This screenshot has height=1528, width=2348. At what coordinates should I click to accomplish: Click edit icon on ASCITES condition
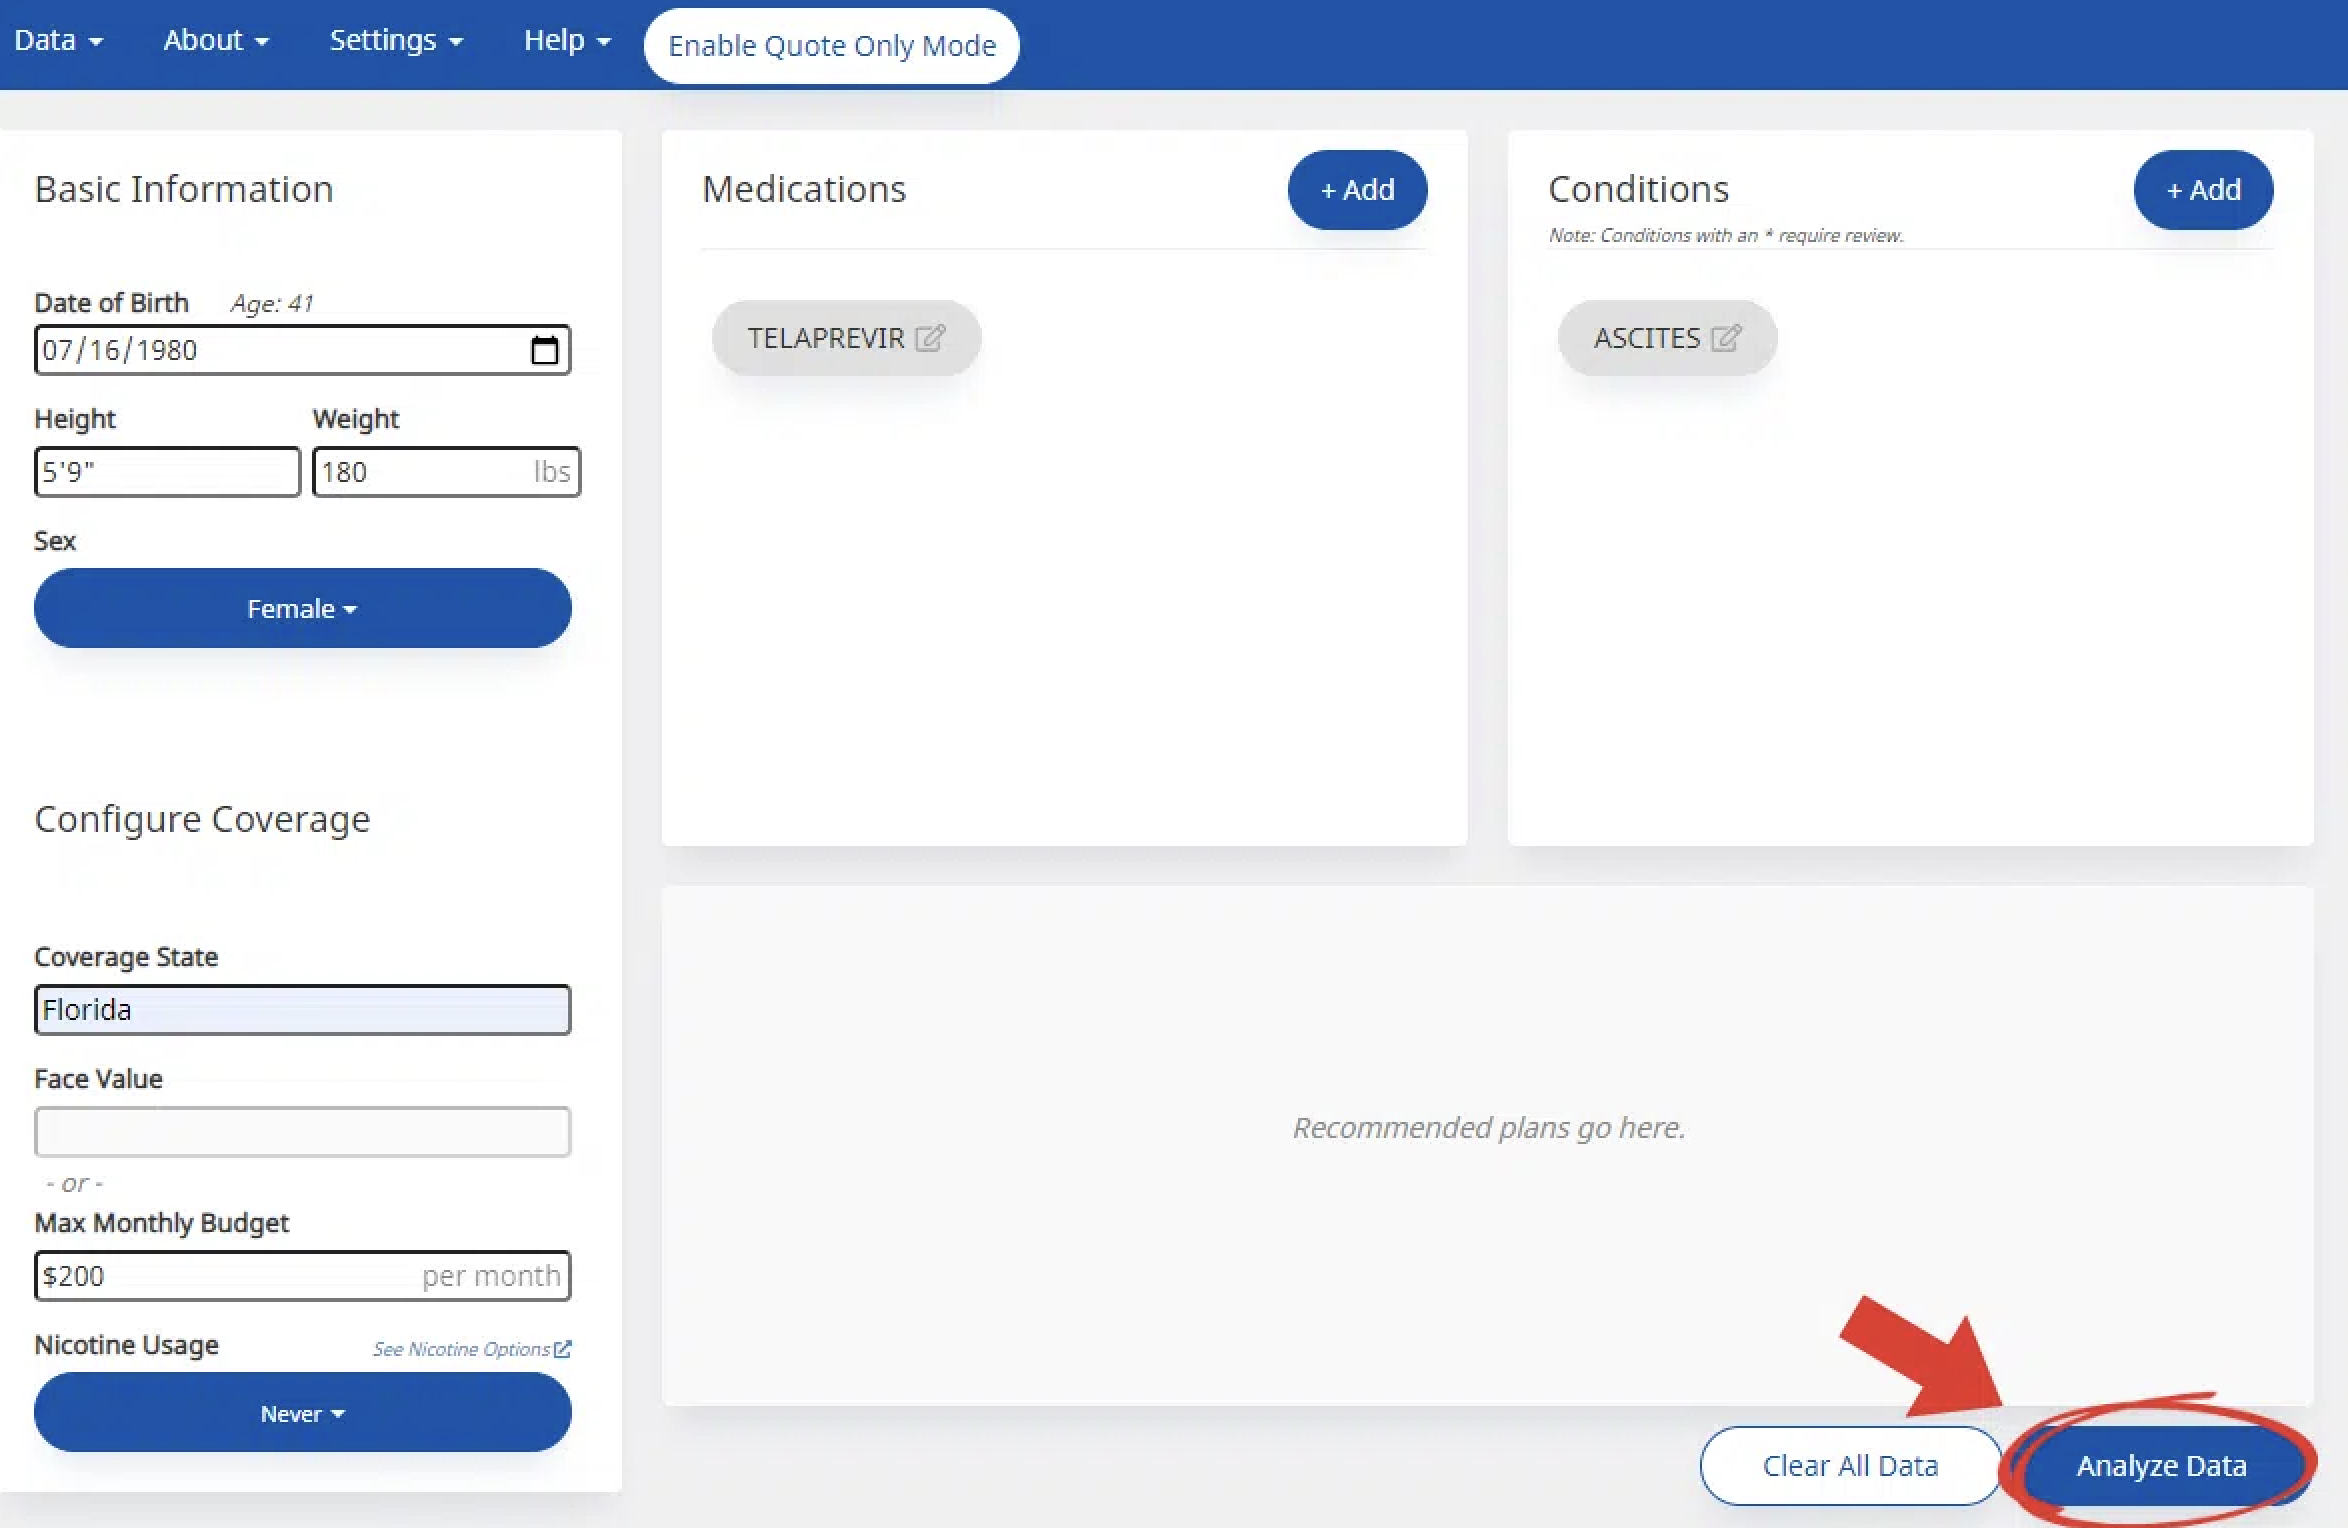[1725, 338]
